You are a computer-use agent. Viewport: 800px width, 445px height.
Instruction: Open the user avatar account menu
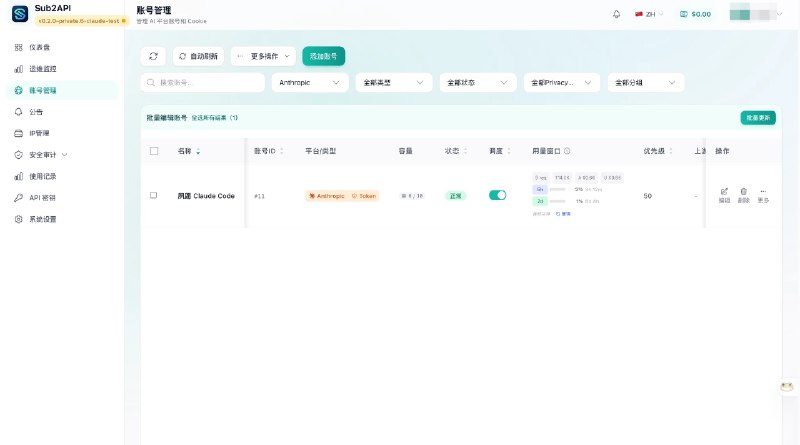[x=756, y=14]
